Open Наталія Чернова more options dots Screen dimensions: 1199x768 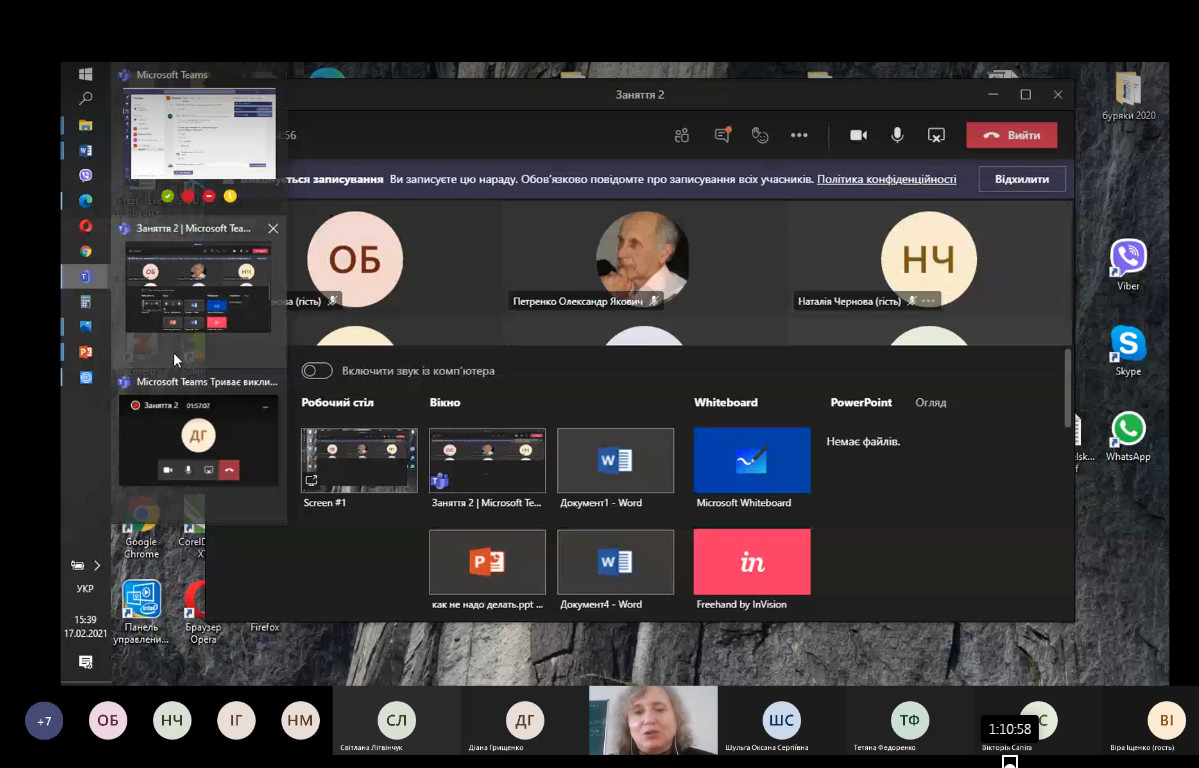pyautogui.click(x=928, y=301)
